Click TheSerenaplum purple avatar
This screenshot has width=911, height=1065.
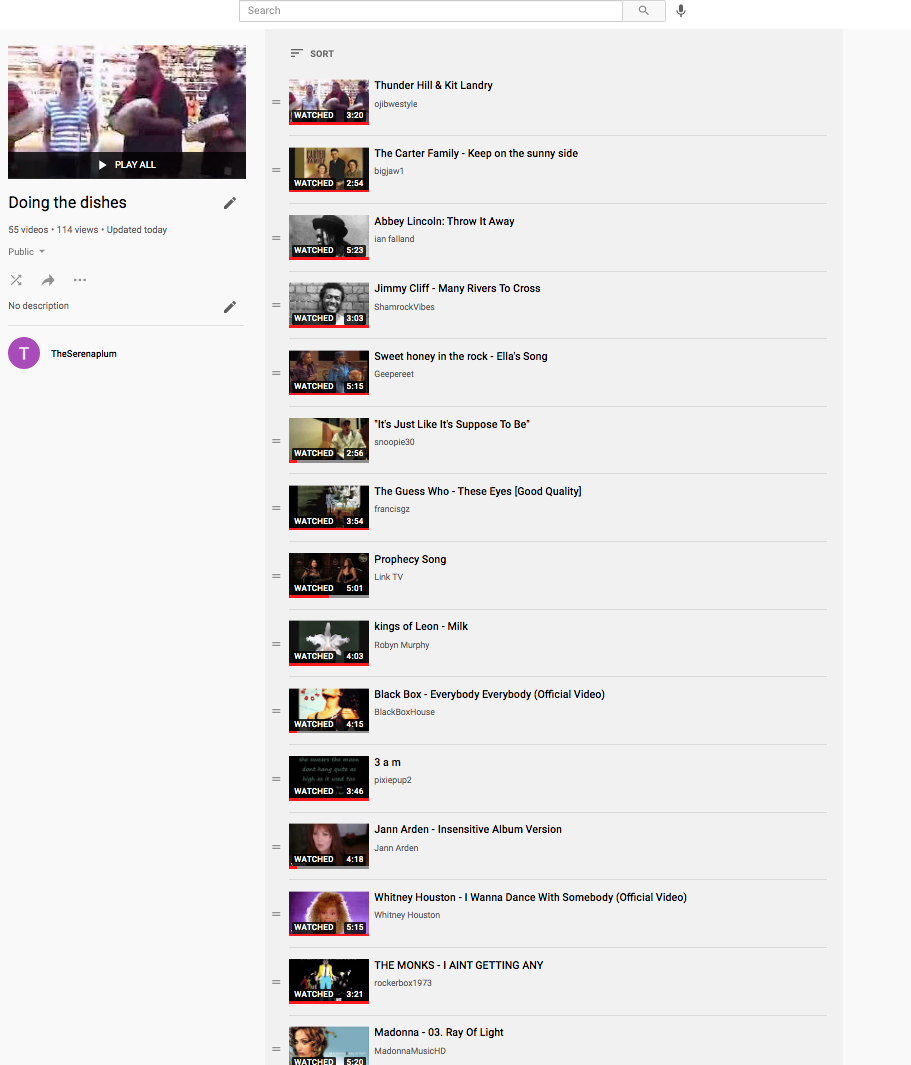(x=24, y=353)
